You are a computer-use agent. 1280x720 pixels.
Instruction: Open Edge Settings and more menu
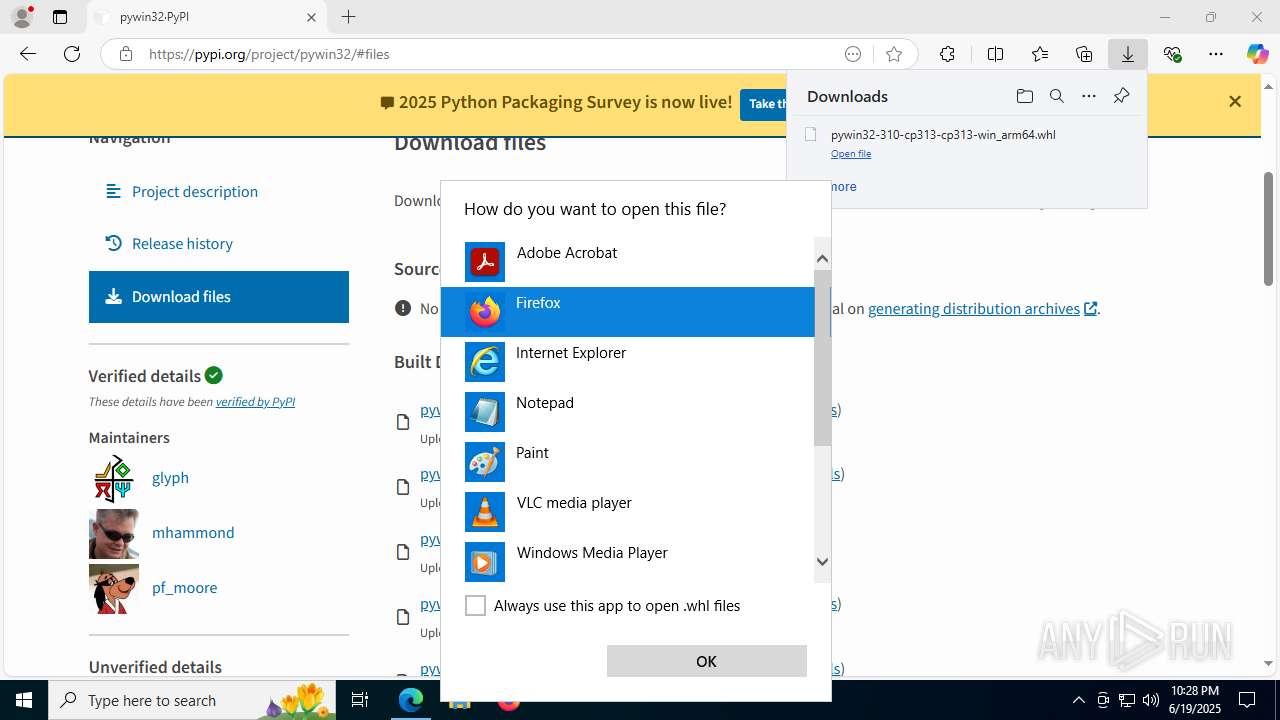[1216, 54]
